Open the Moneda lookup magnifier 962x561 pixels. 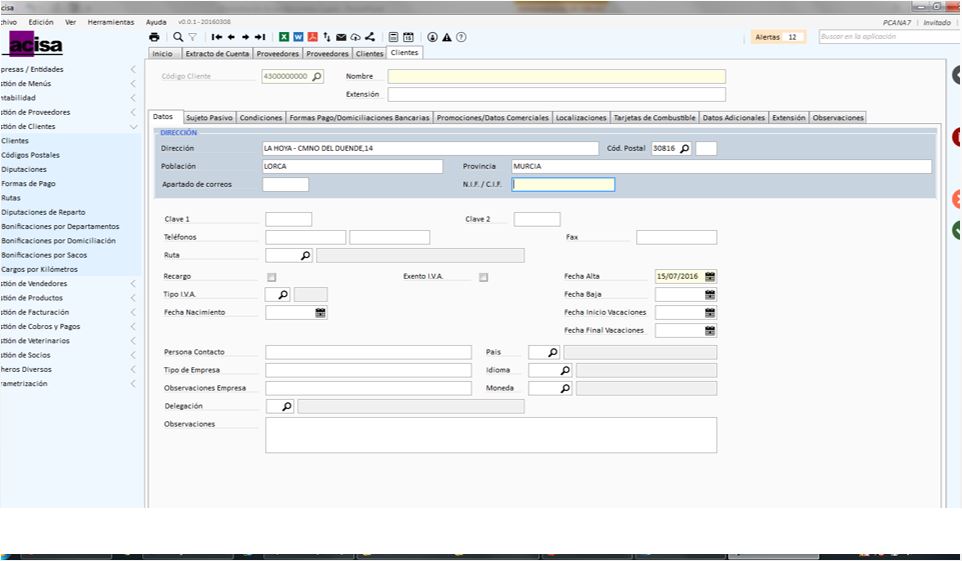pos(565,388)
